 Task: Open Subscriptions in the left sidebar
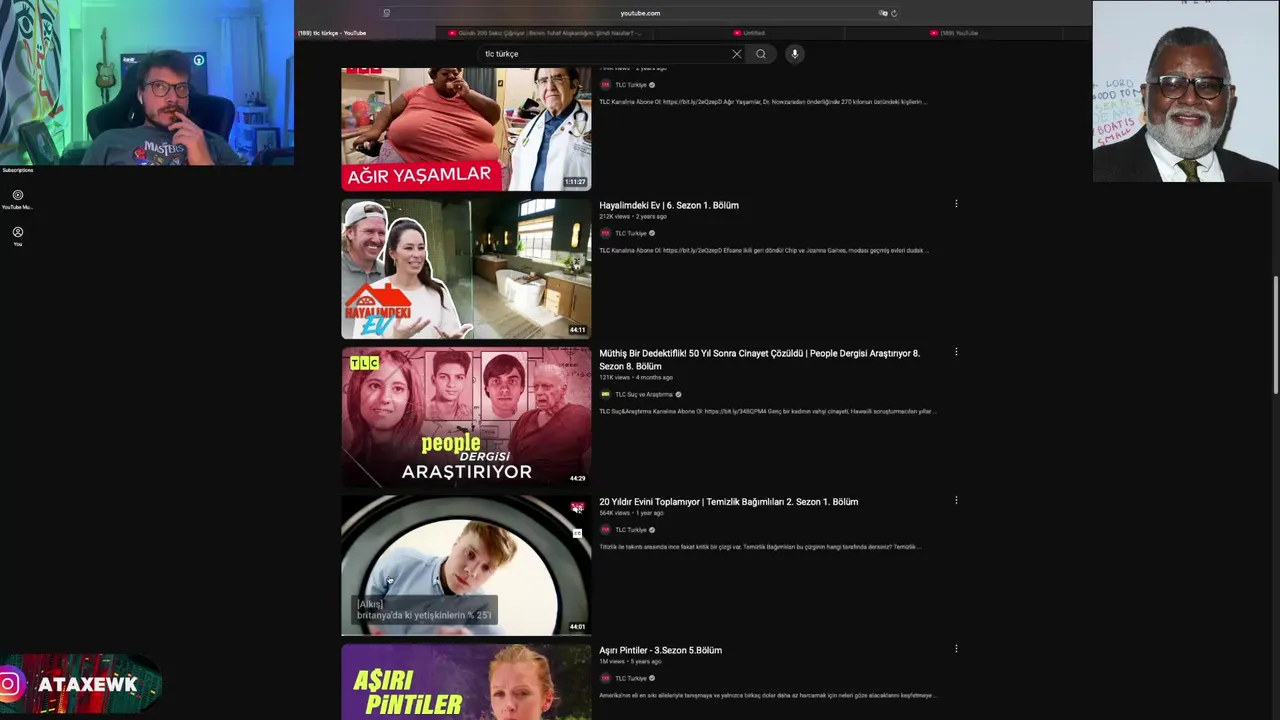(x=17, y=170)
